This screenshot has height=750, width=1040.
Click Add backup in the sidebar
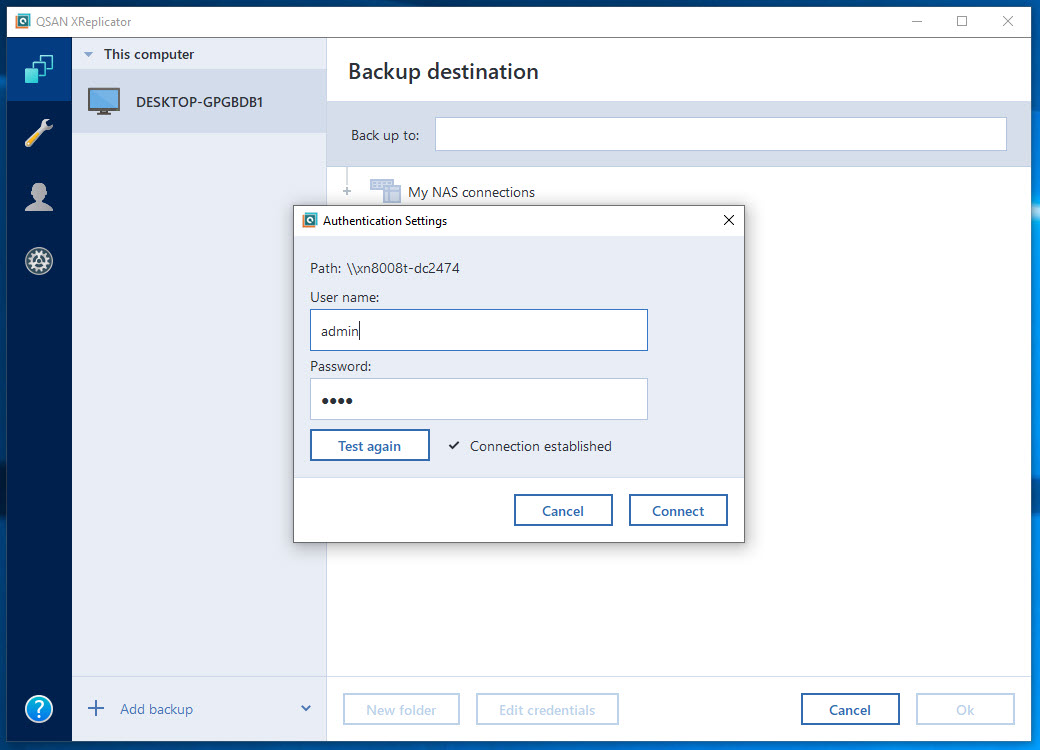pyautogui.click(x=157, y=709)
